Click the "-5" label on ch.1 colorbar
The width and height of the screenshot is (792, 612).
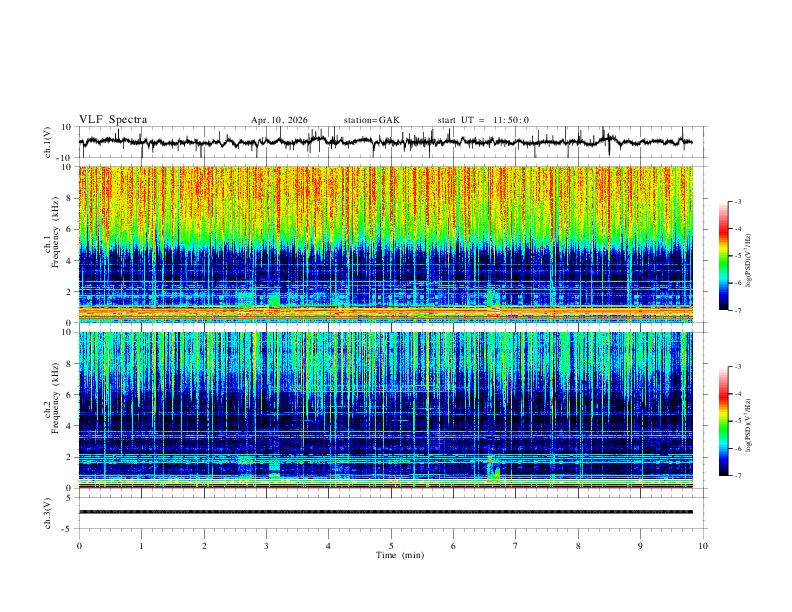tap(738, 256)
